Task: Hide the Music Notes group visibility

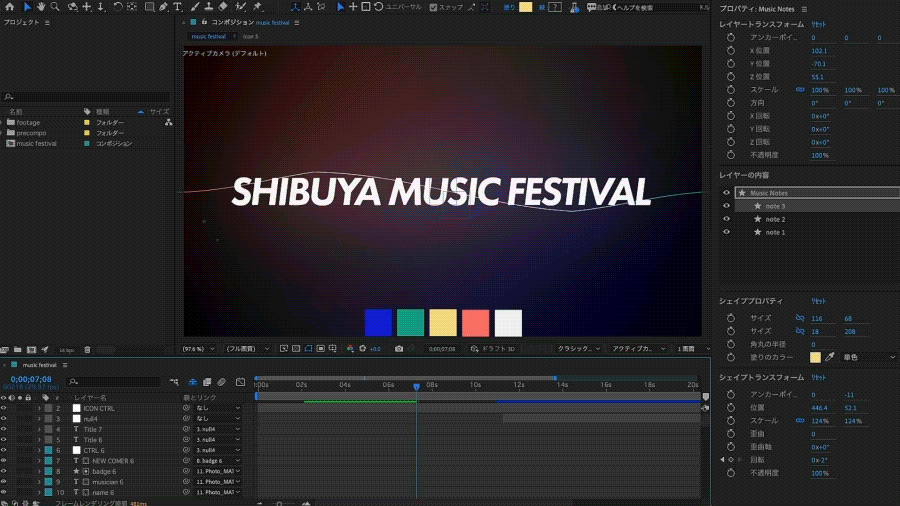Action: tap(727, 193)
